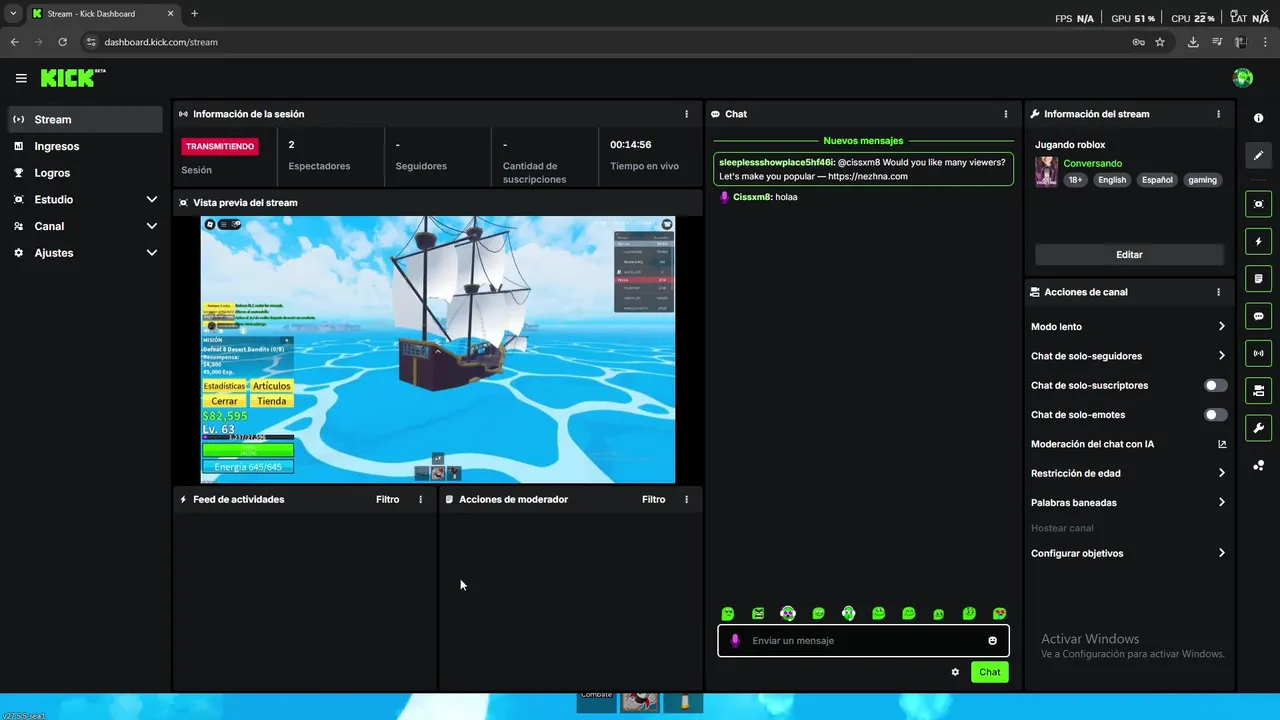
Task: Open a new browser tab
Action: (194, 14)
